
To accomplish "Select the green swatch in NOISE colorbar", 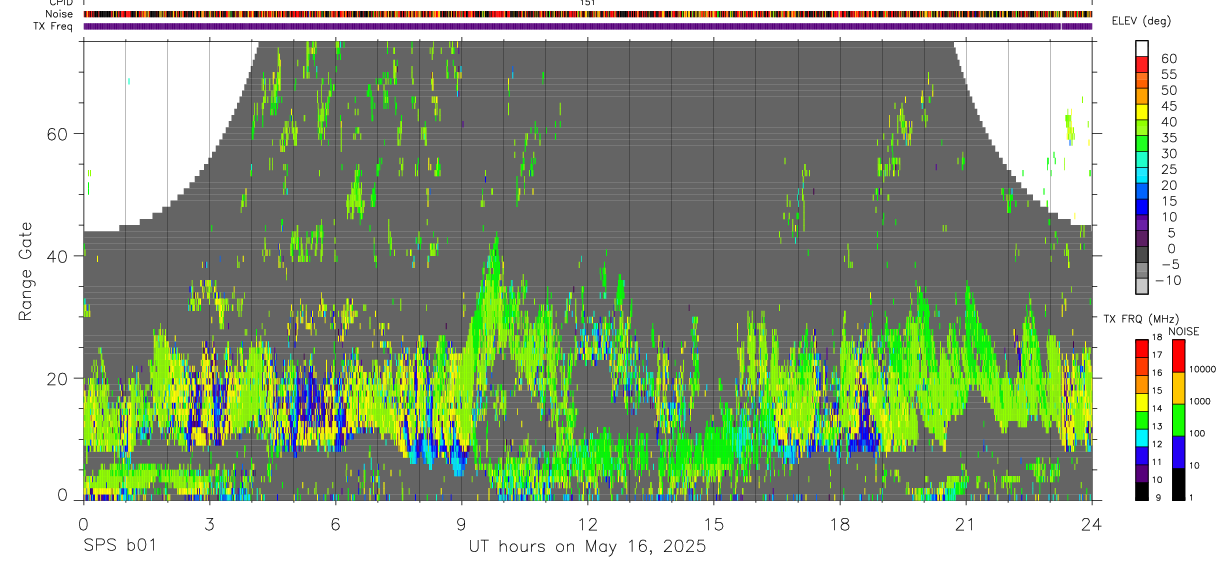I will (1179, 420).
